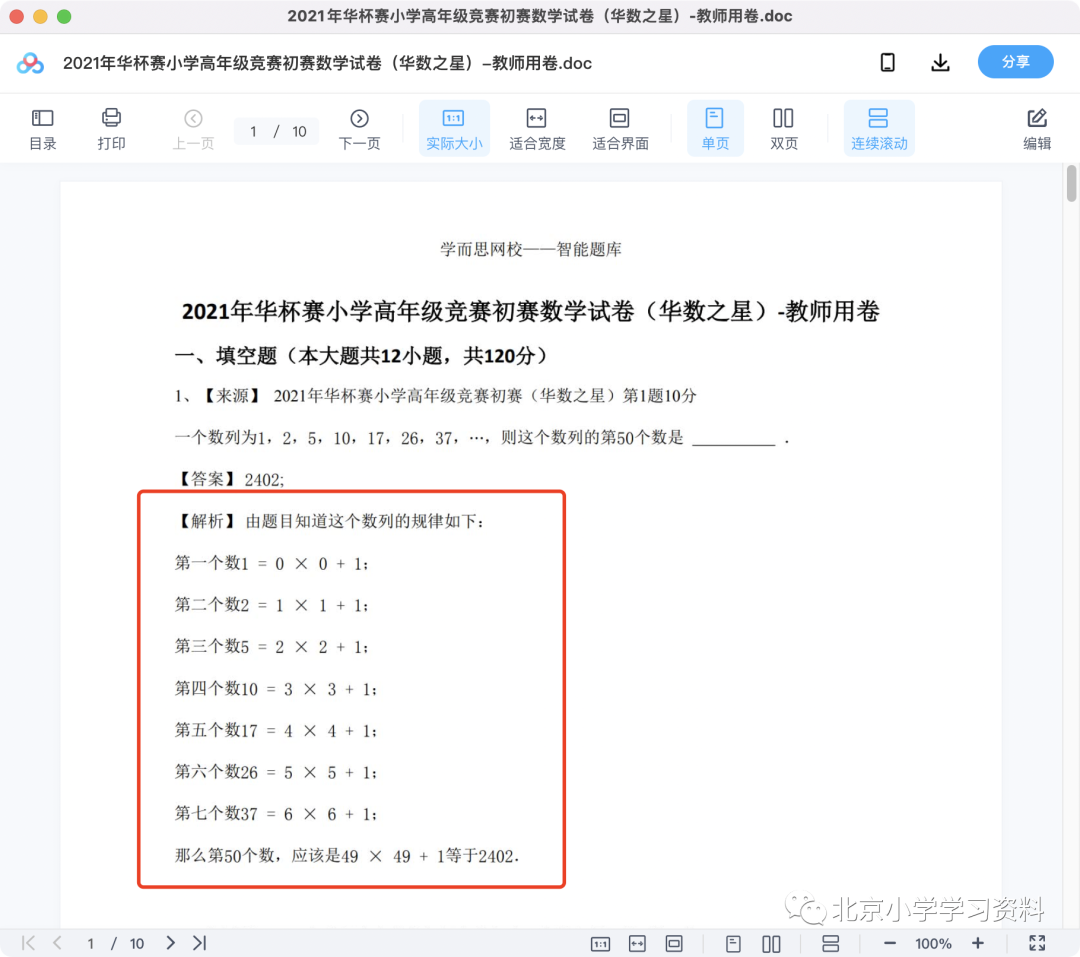Click the line 那么第50个数 conclusion
This screenshot has height=957, width=1080.
coord(346,856)
